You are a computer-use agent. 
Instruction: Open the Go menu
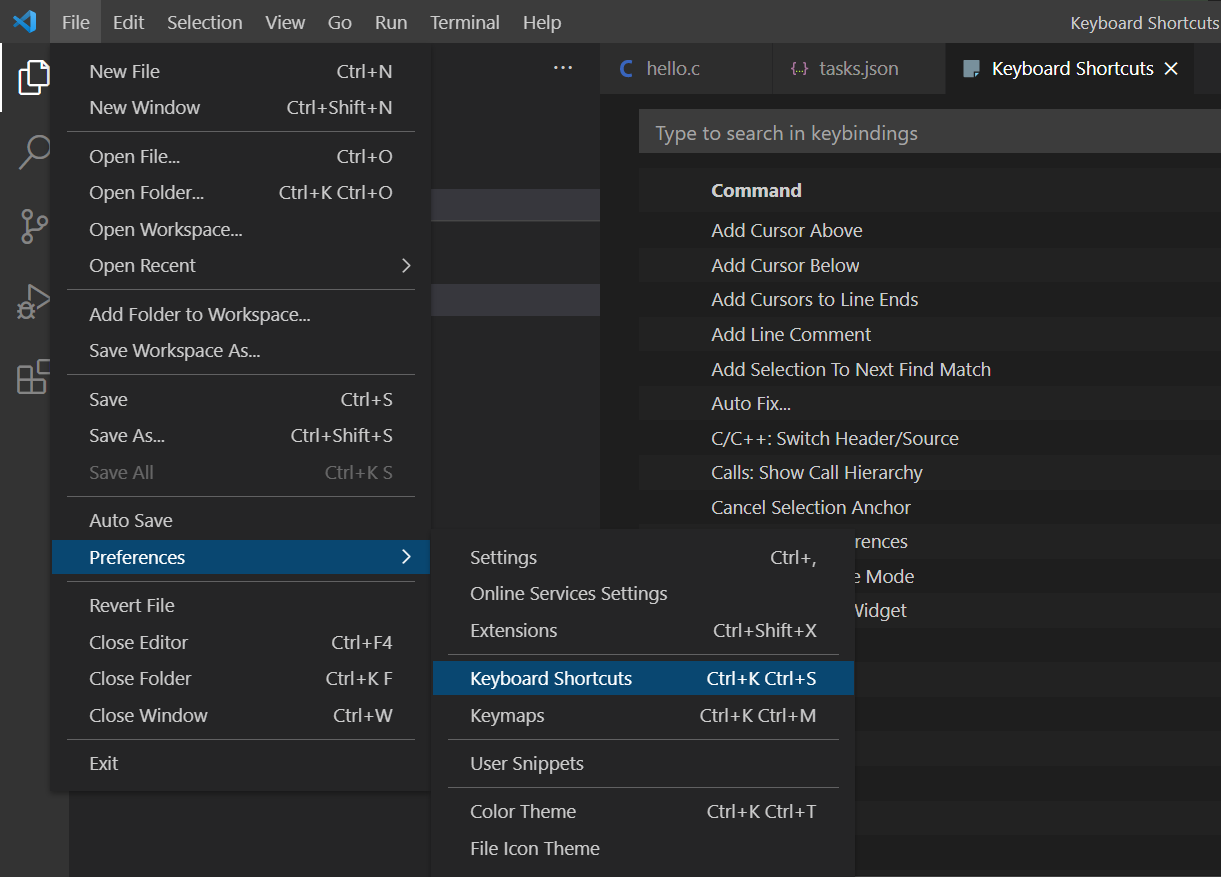[340, 22]
